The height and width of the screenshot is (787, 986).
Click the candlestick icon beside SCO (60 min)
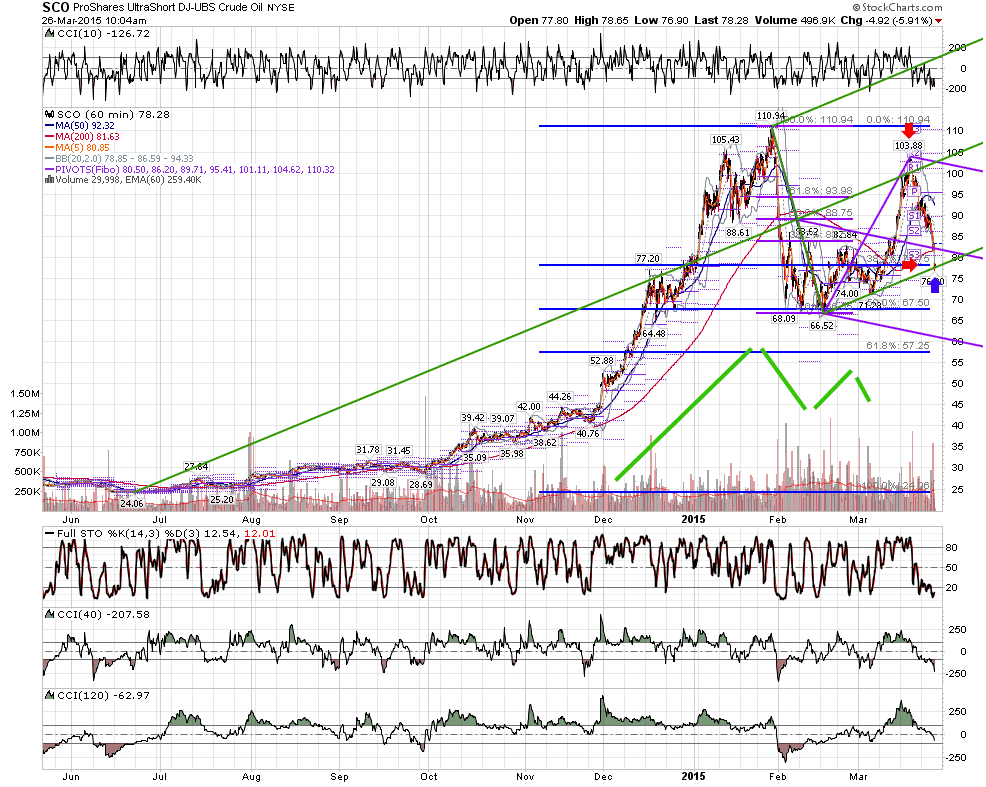50,114
